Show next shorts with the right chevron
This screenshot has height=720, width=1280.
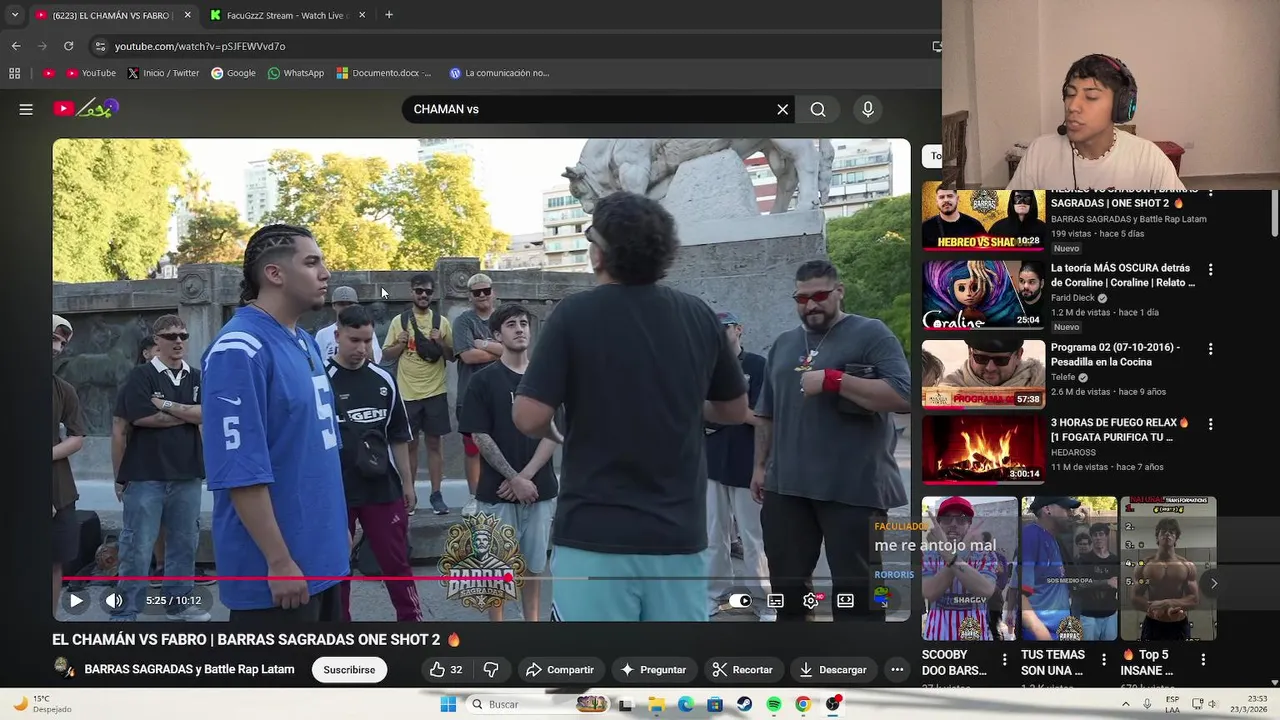coord(1214,583)
